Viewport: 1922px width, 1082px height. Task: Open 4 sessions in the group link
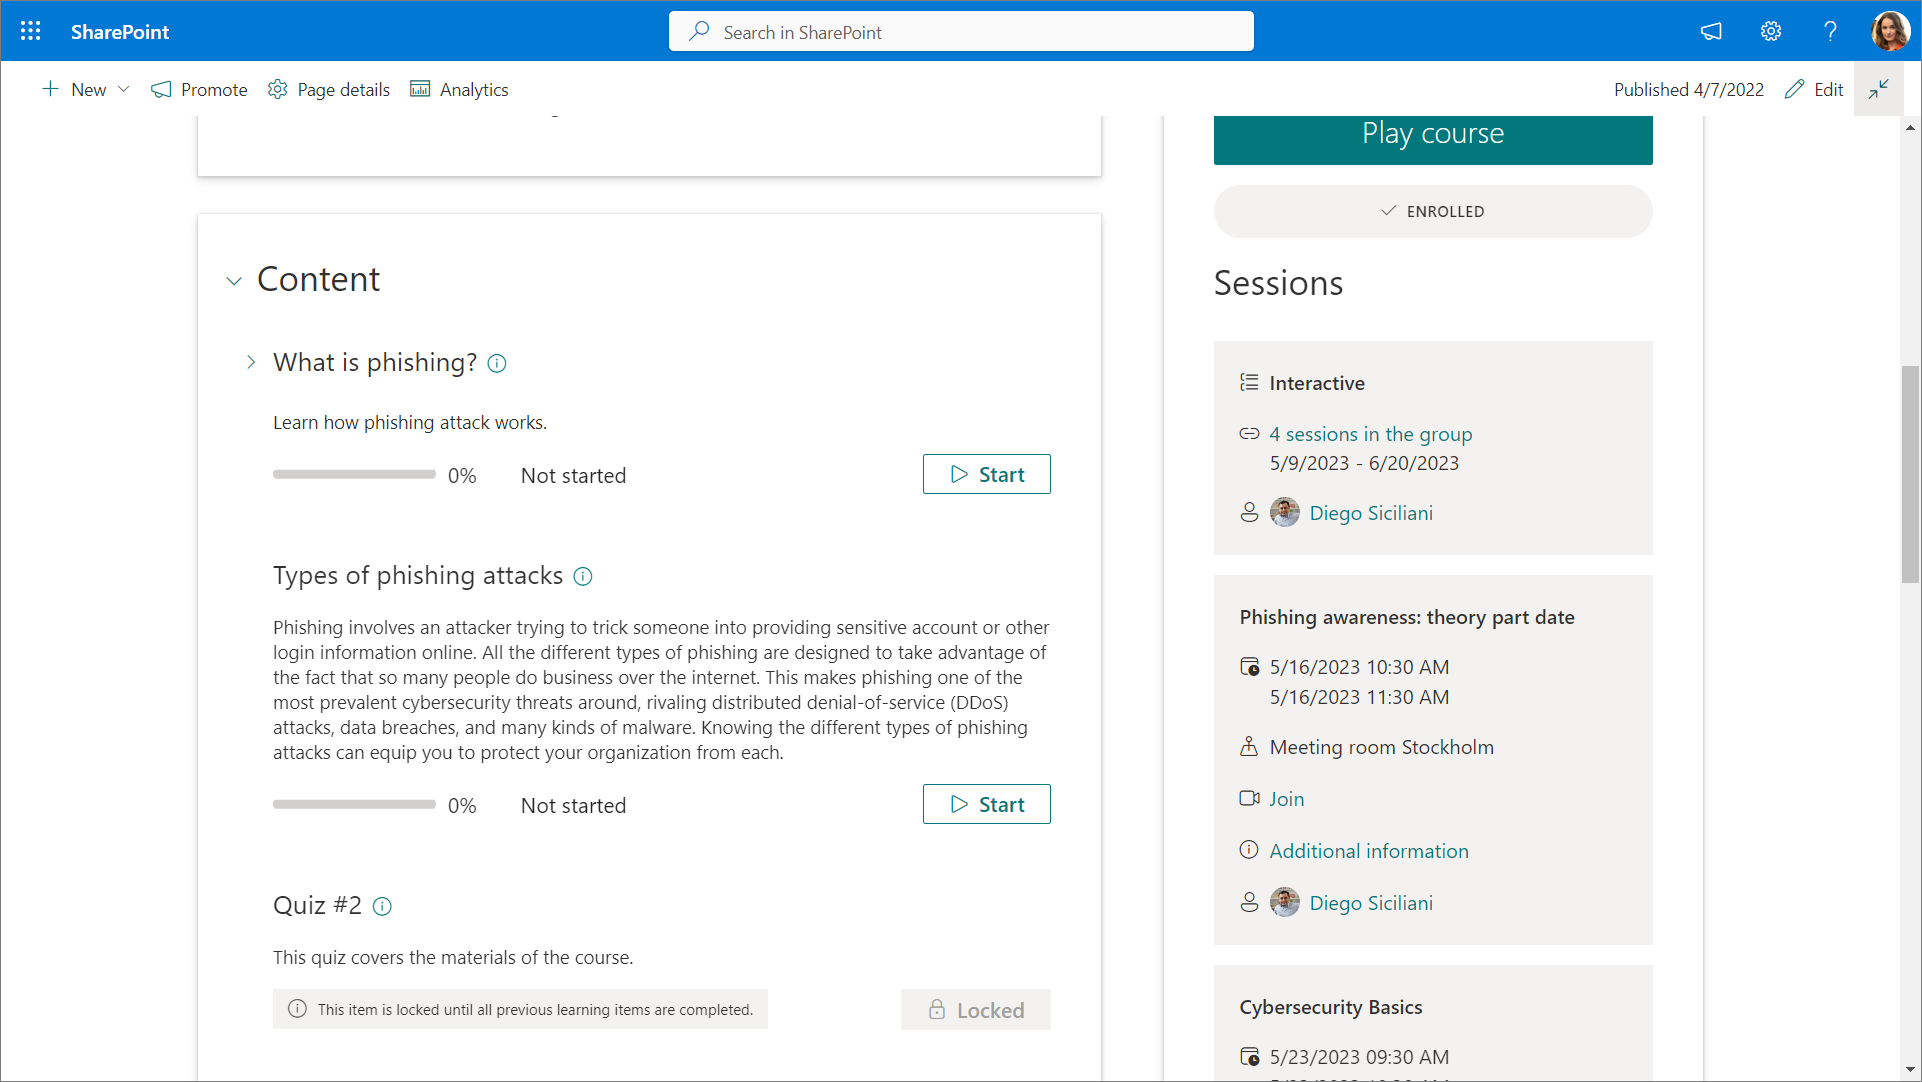coord(1370,434)
